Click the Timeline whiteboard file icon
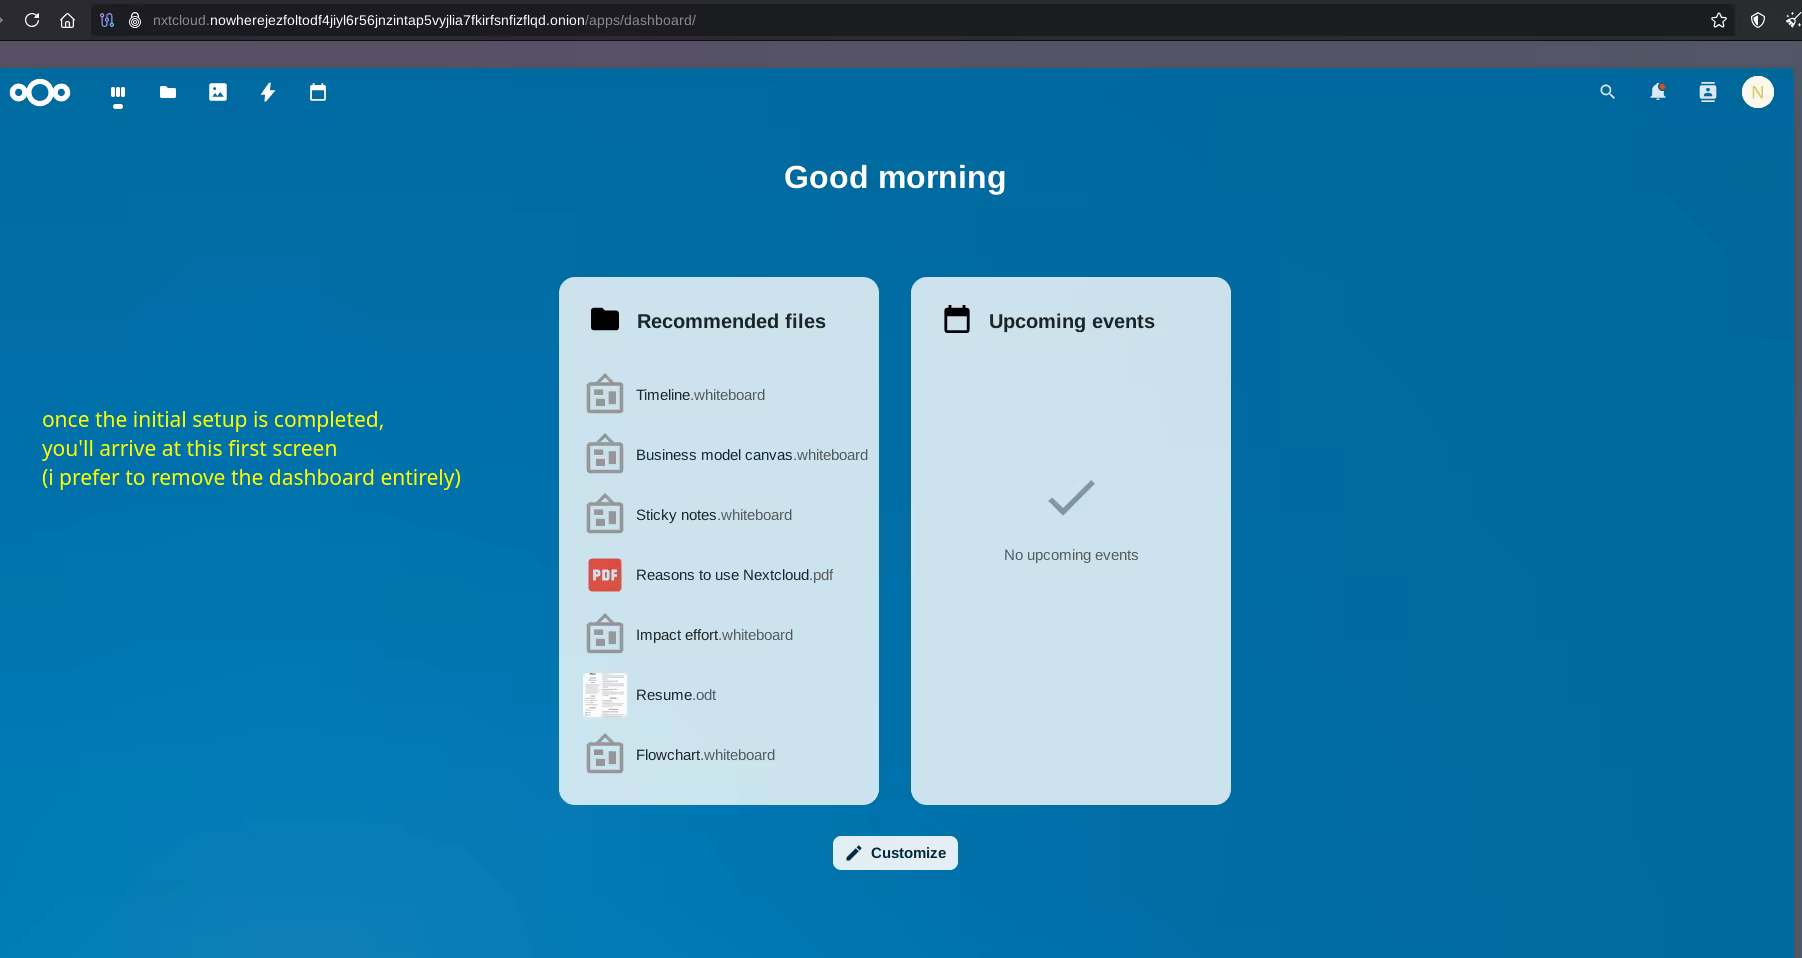The image size is (1802, 958). point(605,395)
